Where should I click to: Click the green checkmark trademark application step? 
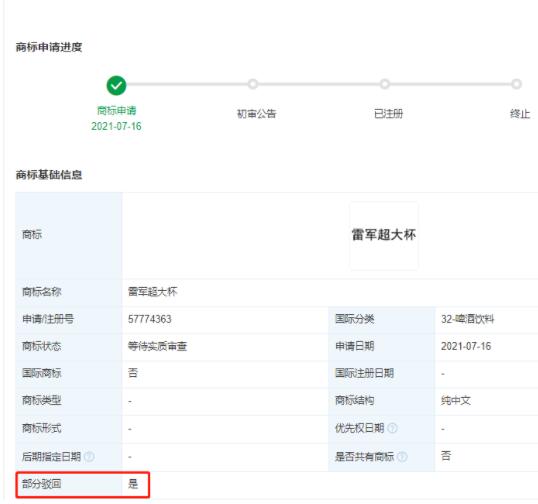click(x=116, y=85)
